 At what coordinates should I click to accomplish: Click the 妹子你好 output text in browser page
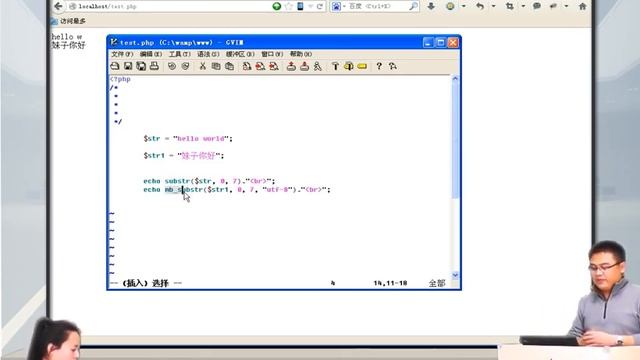(x=68, y=45)
